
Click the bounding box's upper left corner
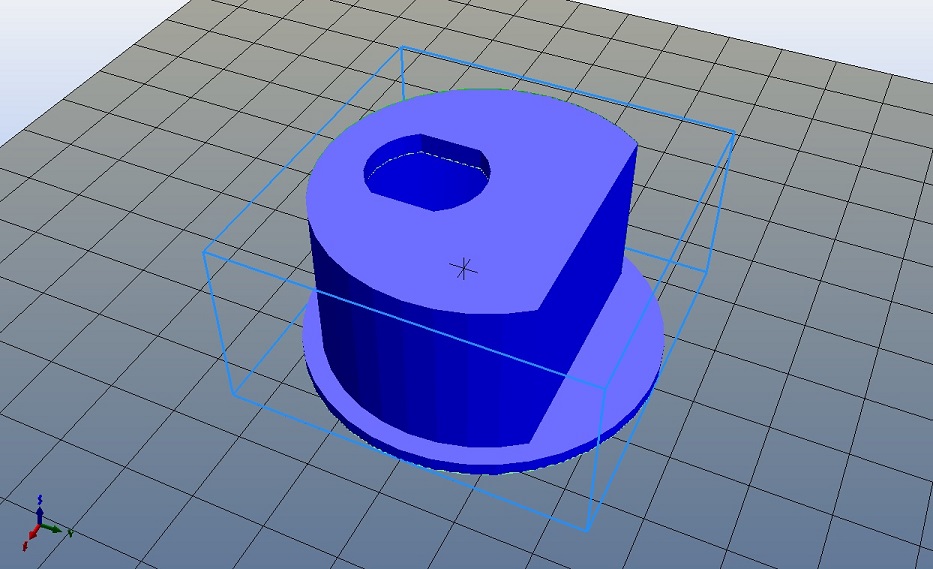tap(206, 251)
